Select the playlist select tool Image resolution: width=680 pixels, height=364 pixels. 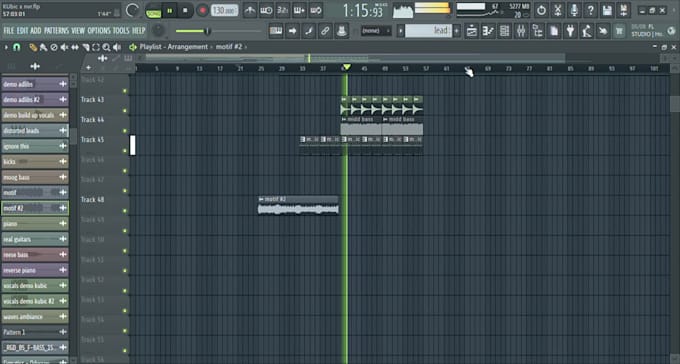point(96,47)
